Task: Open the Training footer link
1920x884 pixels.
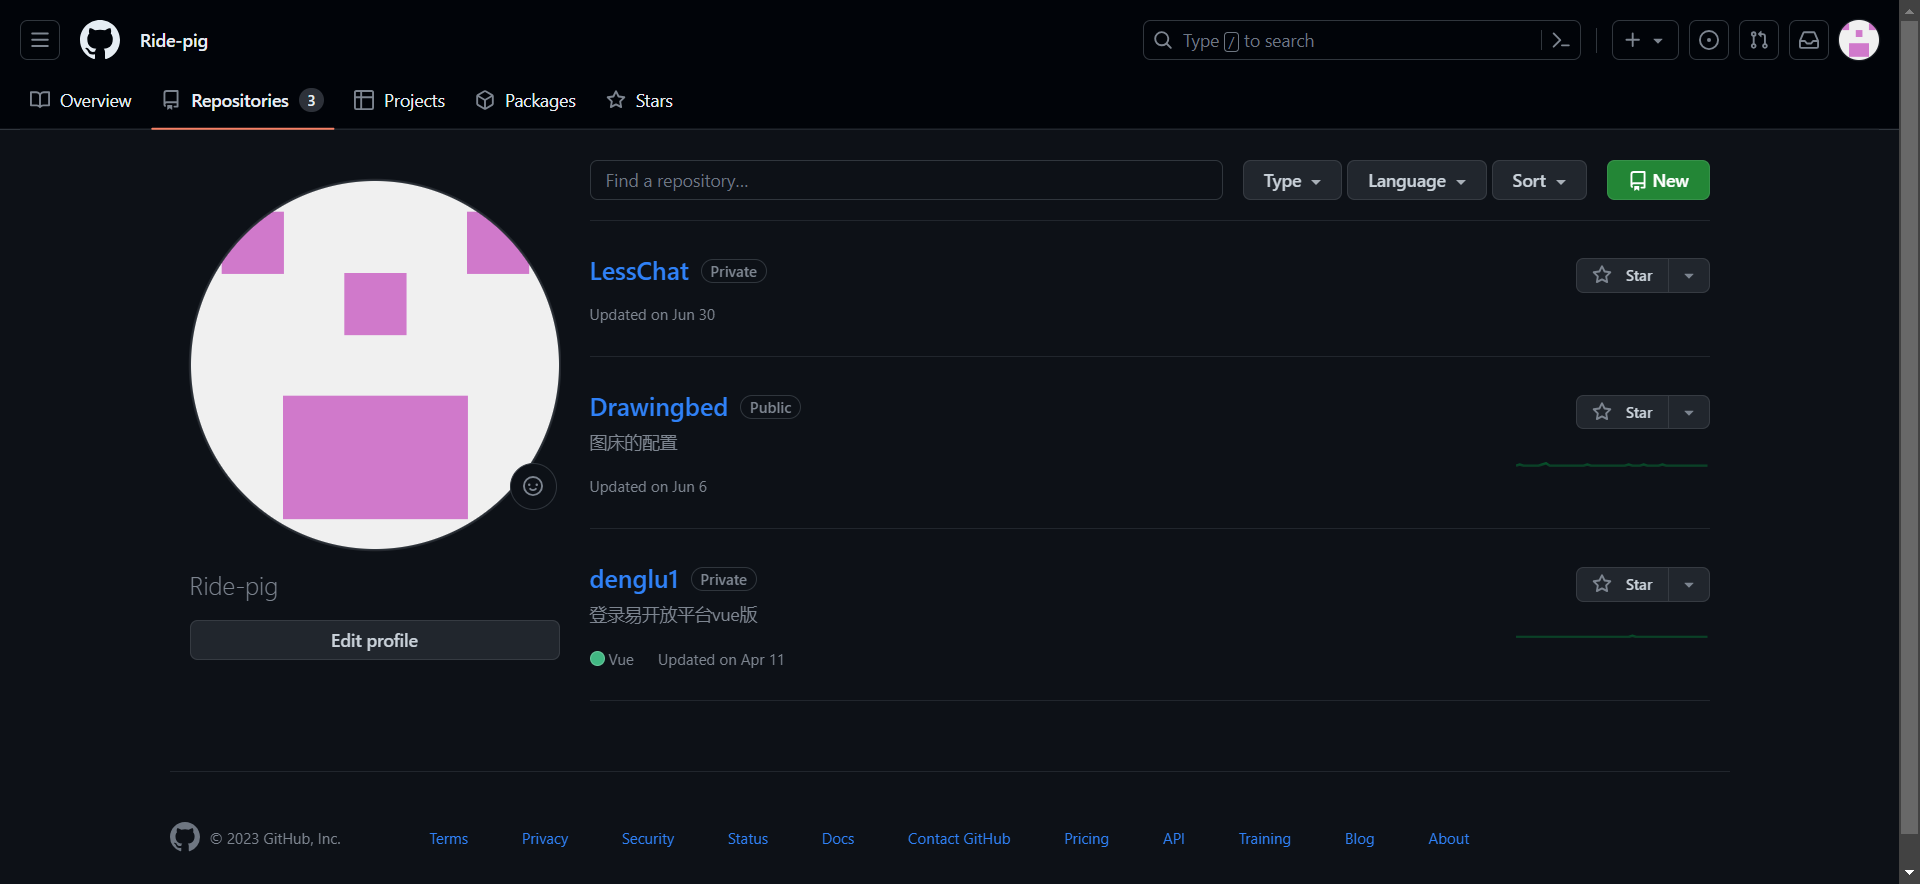Action: click(1265, 839)
